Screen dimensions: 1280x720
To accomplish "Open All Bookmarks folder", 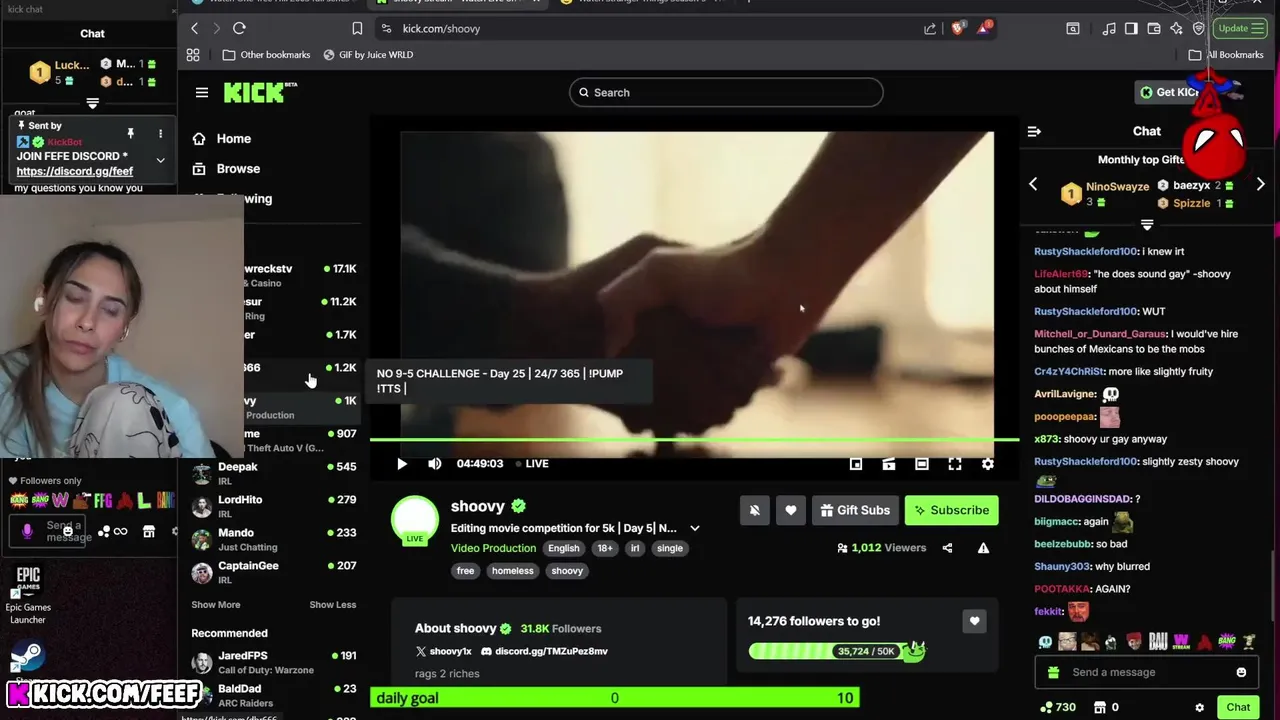I will click(1226, 55).
